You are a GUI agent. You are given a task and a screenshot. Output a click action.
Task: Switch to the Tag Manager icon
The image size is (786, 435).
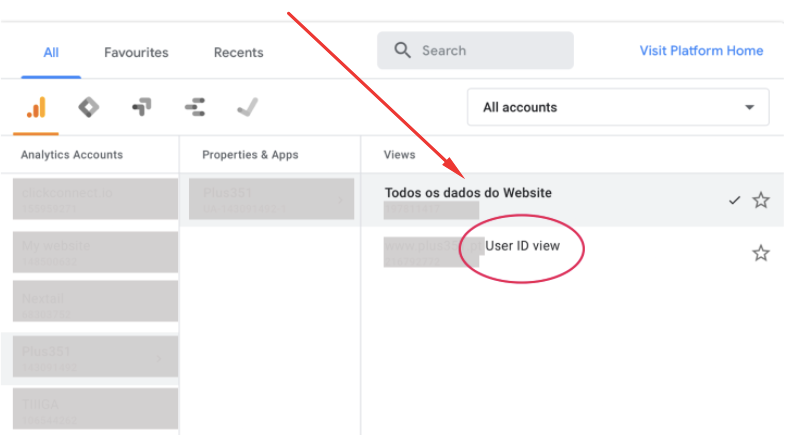(x=142, y=107)
